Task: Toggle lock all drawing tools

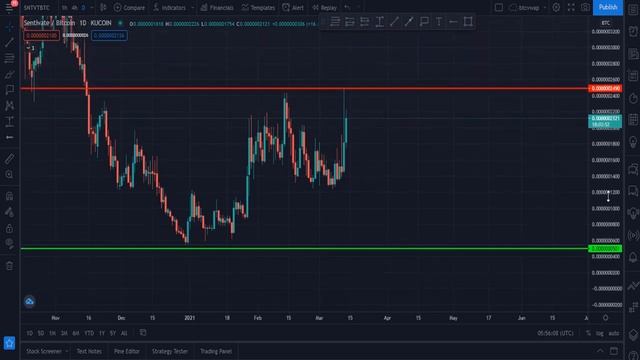Action: 9,228
